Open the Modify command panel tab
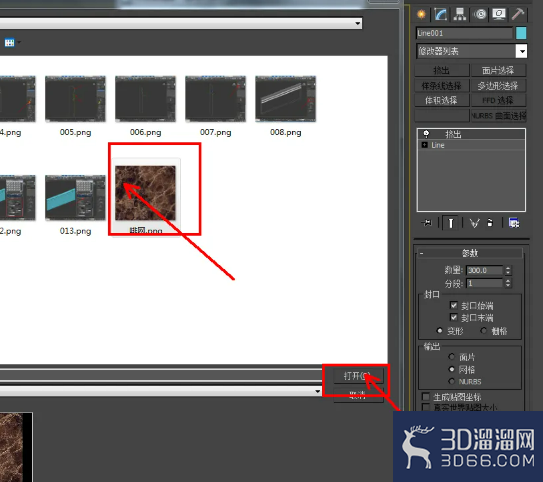 click(440, 14)
